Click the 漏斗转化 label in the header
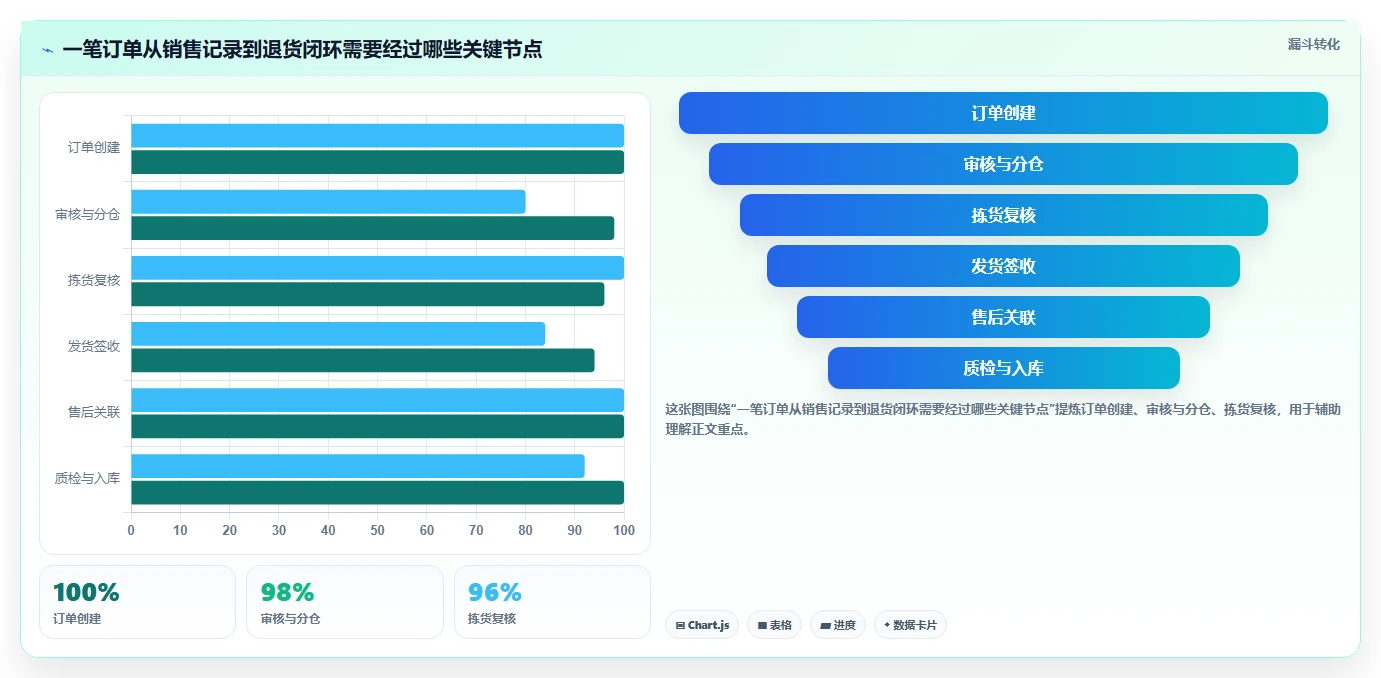1381x678 pixels. pos(1313,44)
